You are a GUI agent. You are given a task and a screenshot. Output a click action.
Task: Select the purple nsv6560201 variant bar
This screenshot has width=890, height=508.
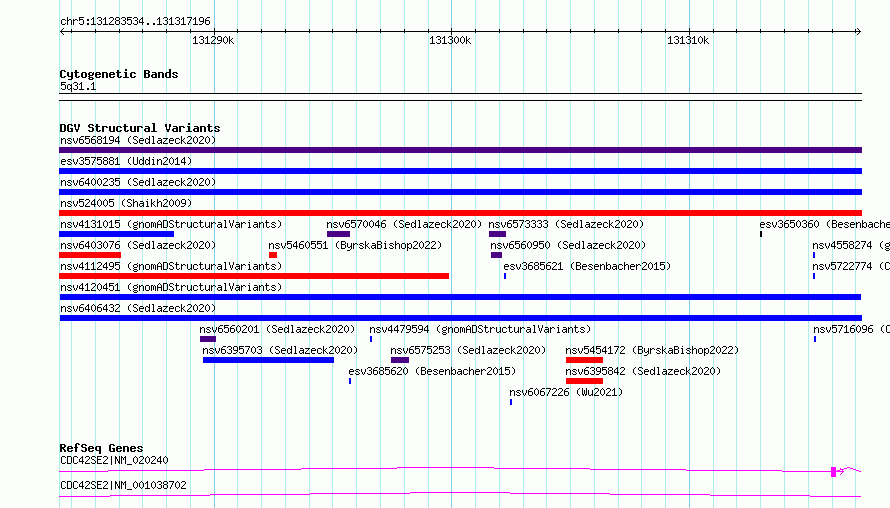(x=208, y=339)
